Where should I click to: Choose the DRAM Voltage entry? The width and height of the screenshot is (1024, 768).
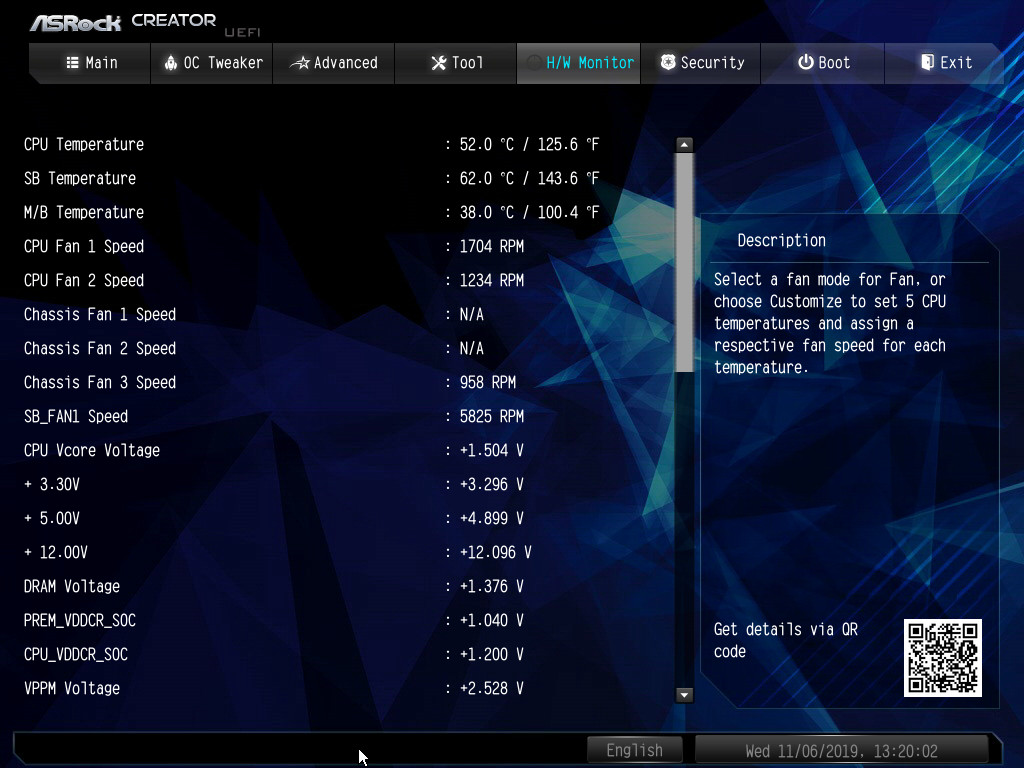pos(72,586)
